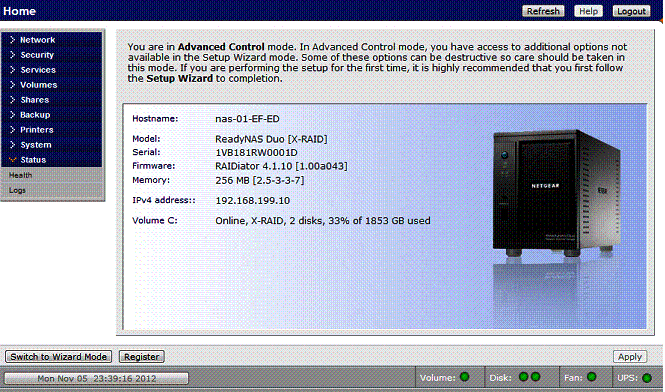The width and height of the screenshot is (665, 392).
Task: Expand the Services menu arrow
Action: (x=12, y=70)
